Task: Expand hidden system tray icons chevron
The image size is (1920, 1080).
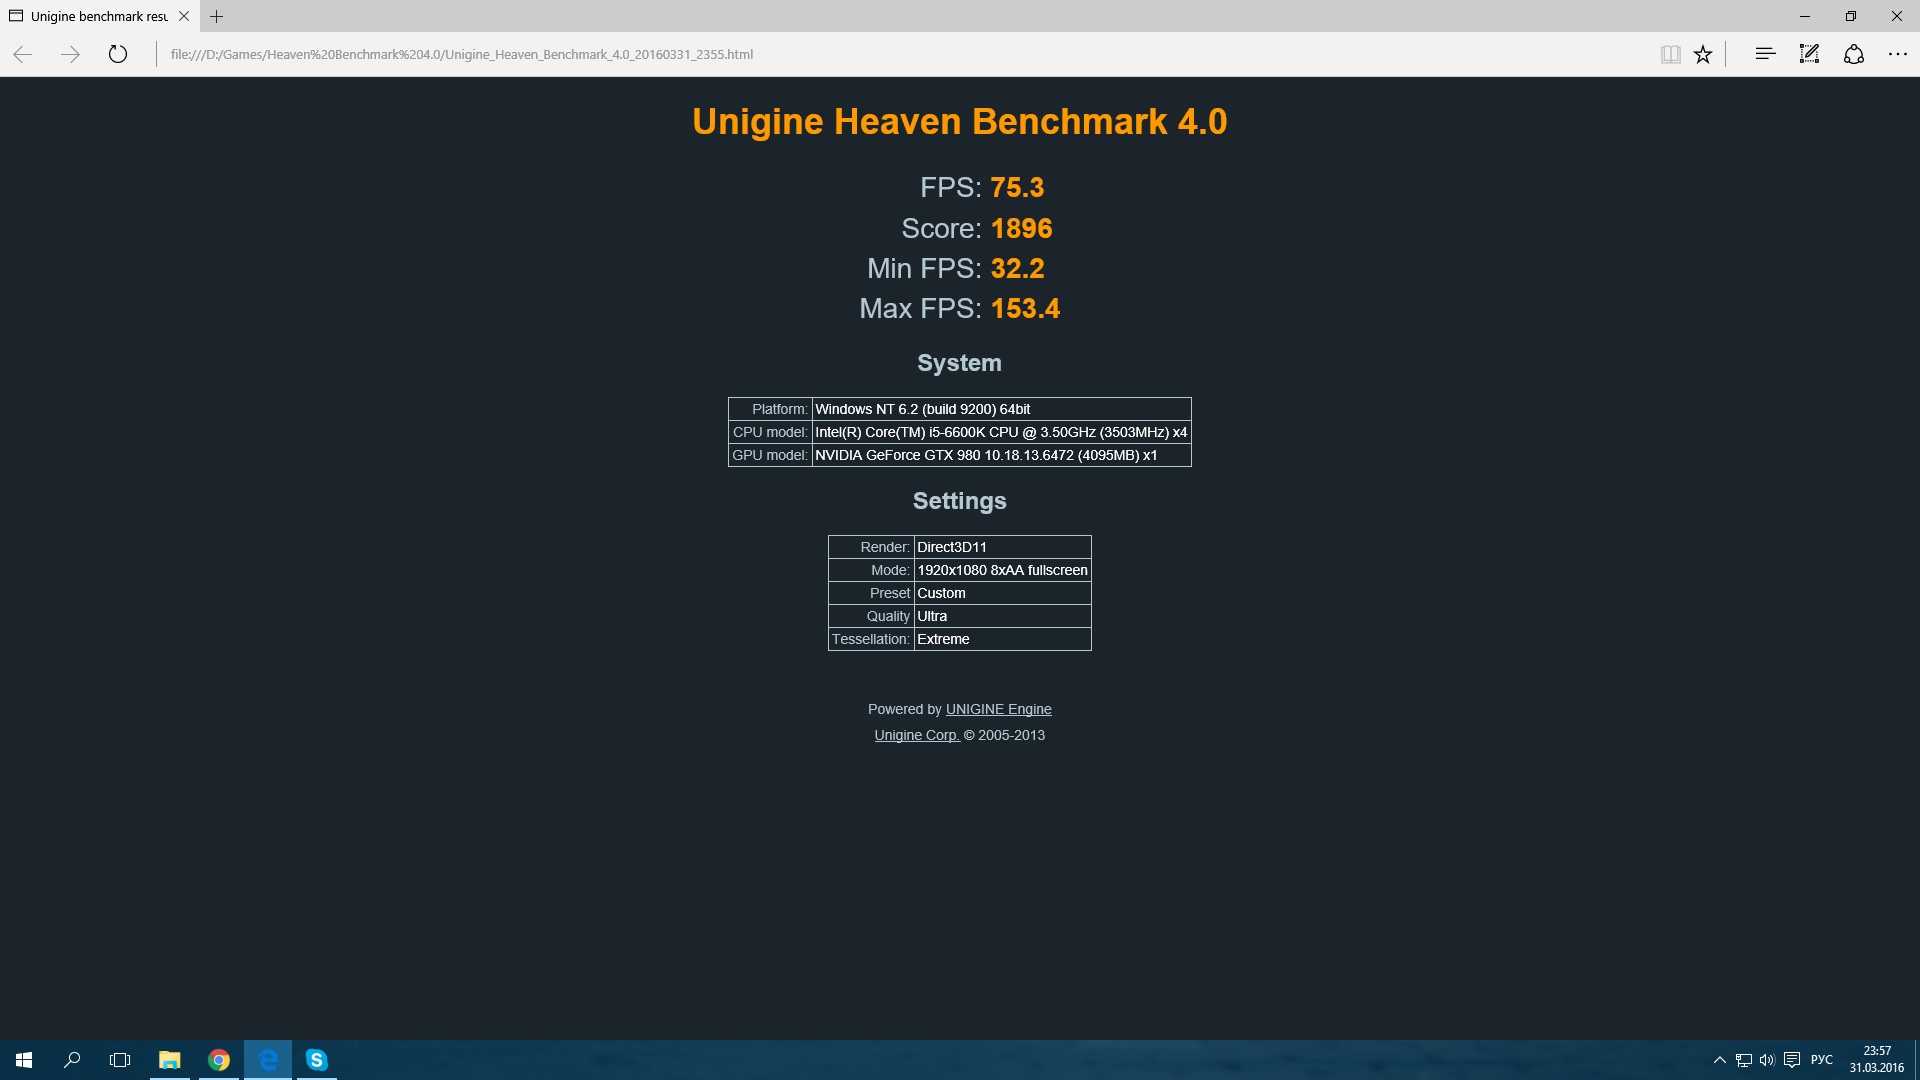Action: point(1720,1060)
